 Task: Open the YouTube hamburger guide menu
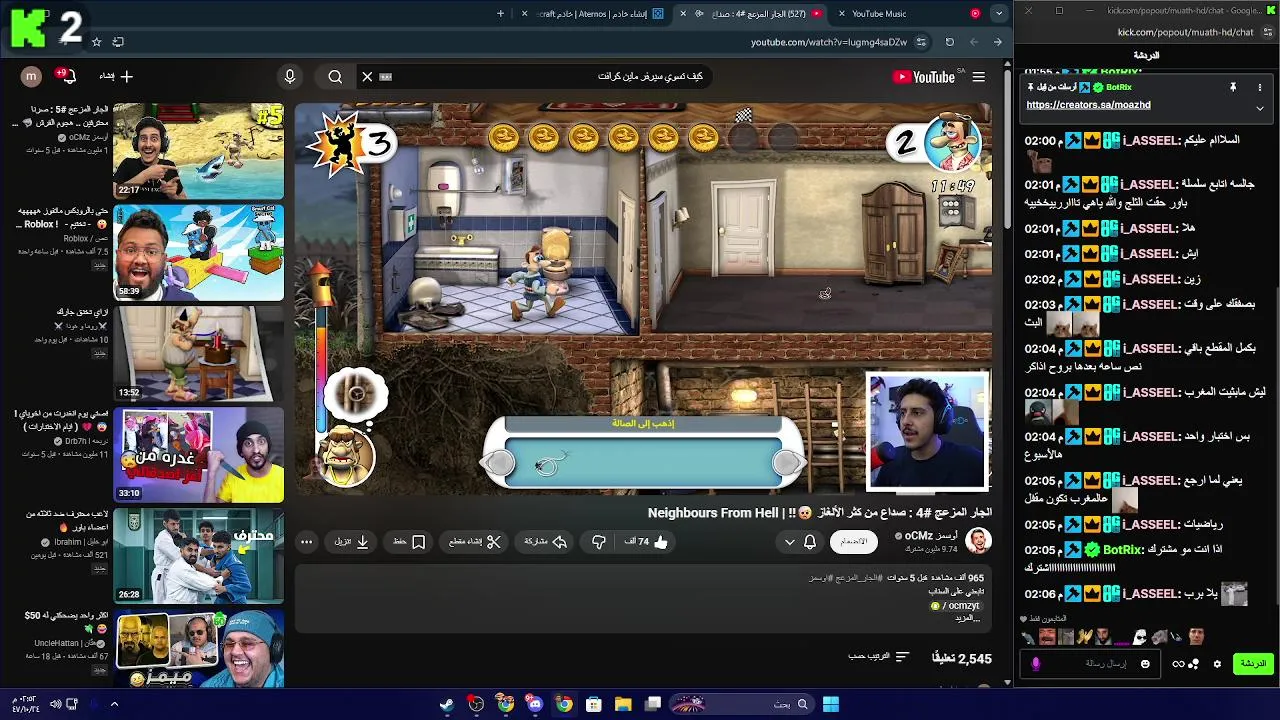[x=979, y=77]
